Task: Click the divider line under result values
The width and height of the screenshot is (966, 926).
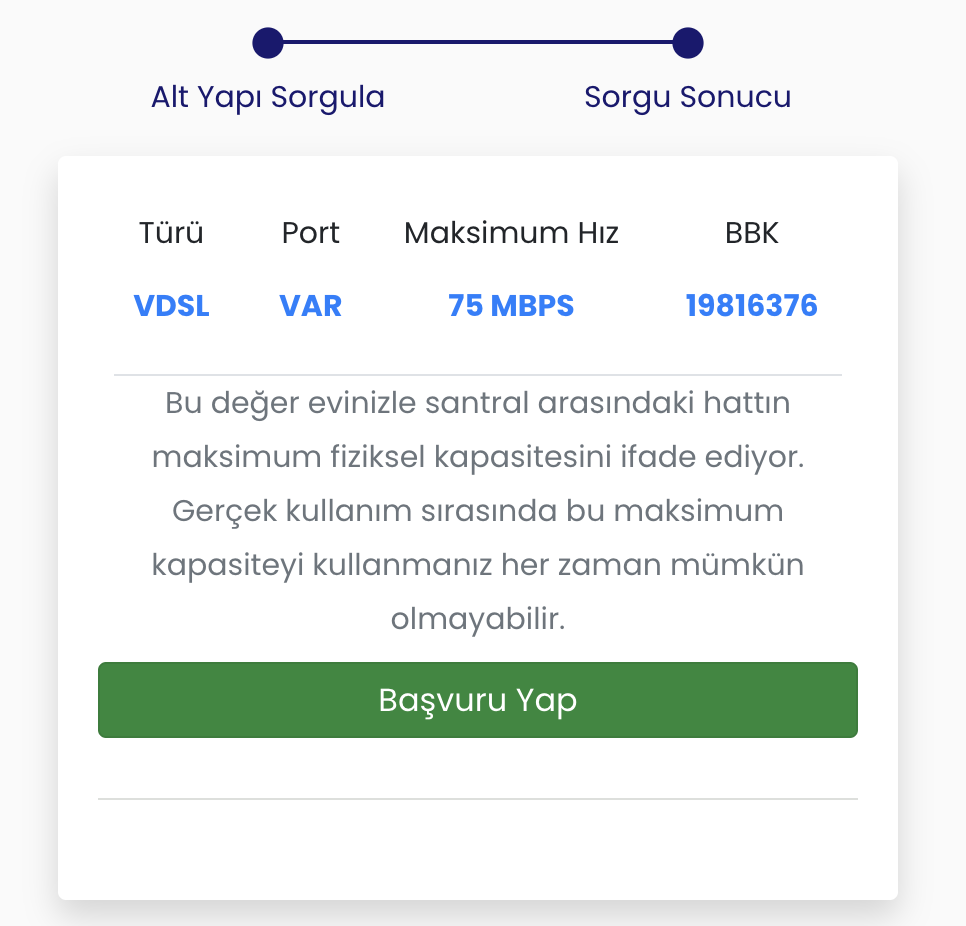Action: pyautogui.click(x=478, y=375)
